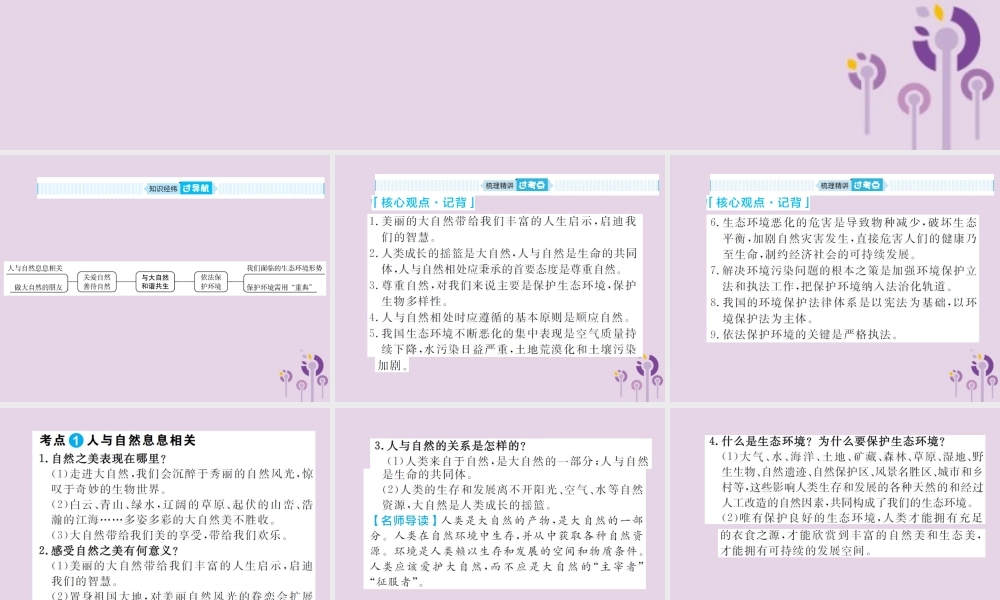The image size is (1000, 600).
Task: Select the slide with the 知识经纬 mind map
Action: click(165, 279)
